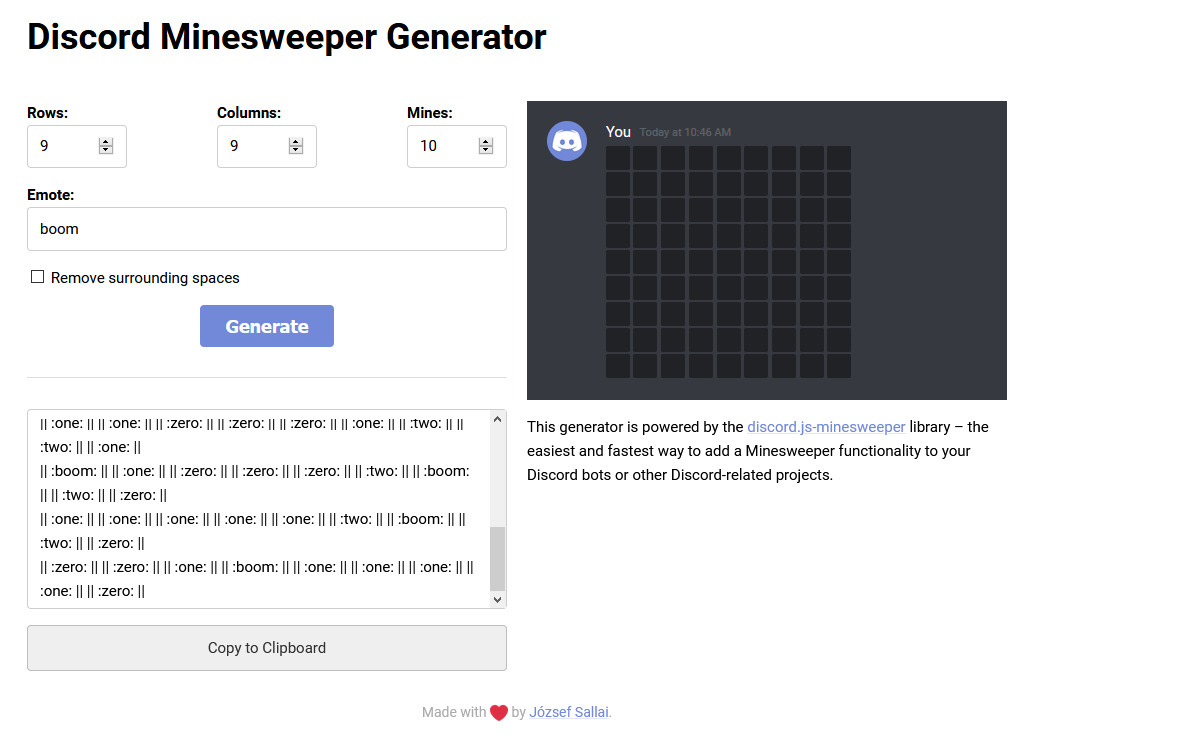Click the Discord avatar icon
Image resolution: width=1191 pixels, height=752 pixels.
[x=567, y=141]
